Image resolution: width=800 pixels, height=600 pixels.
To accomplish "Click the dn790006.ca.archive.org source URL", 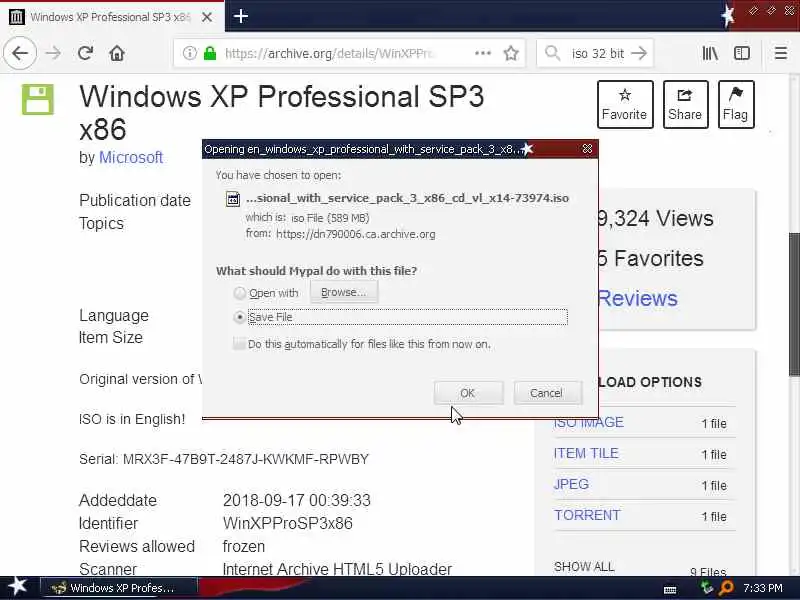I will 356,234.
